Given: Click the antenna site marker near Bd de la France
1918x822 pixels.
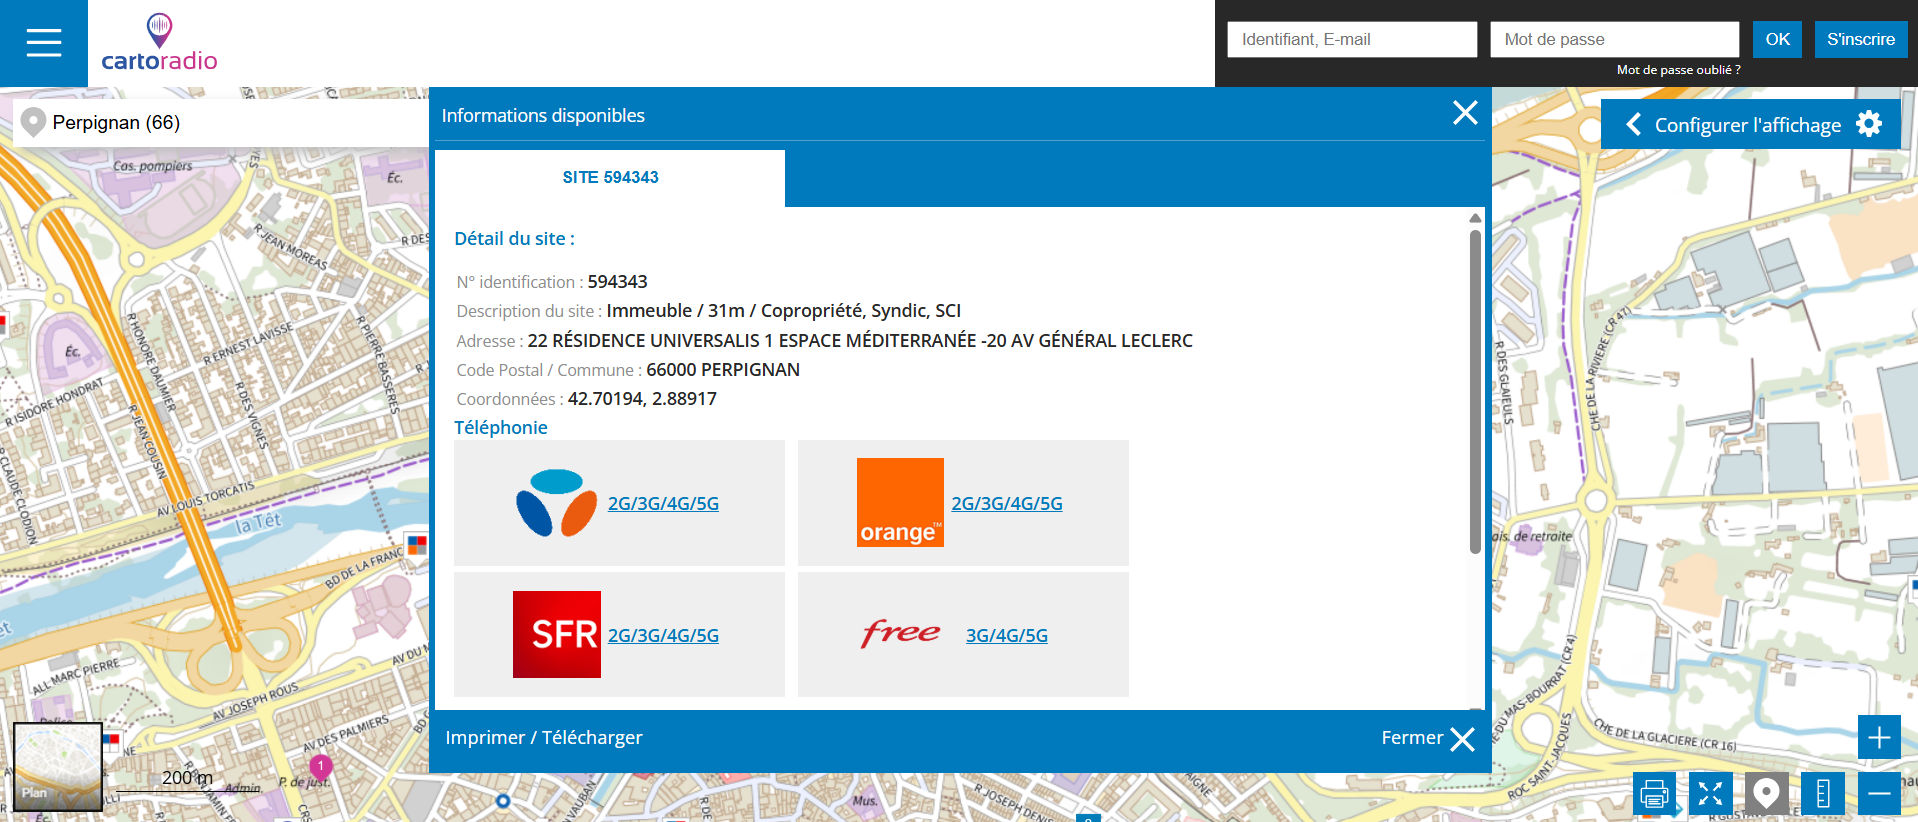Looking at the screenshot, I should pyautogui.click(x=417, y=545).
